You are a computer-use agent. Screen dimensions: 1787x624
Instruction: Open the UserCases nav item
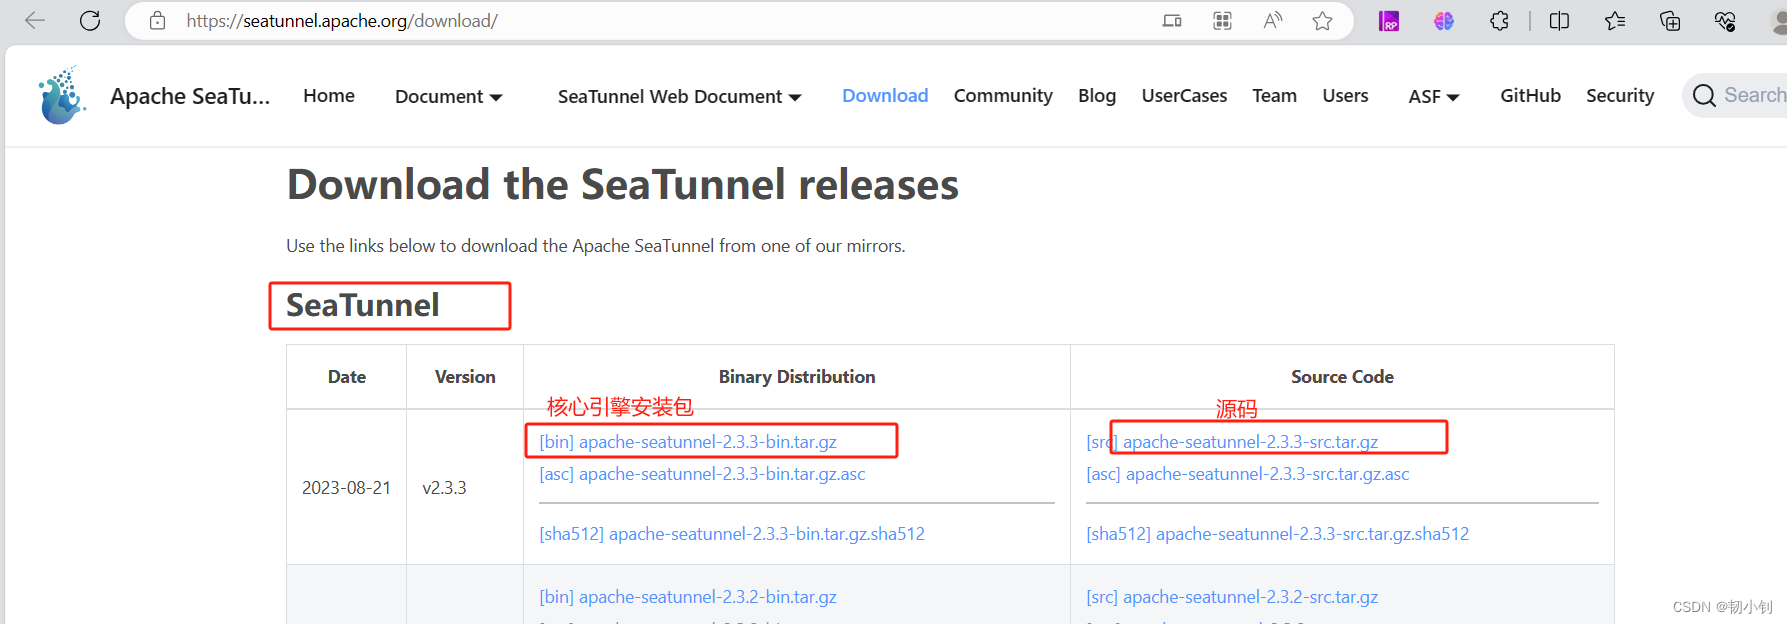(1184, 96)
